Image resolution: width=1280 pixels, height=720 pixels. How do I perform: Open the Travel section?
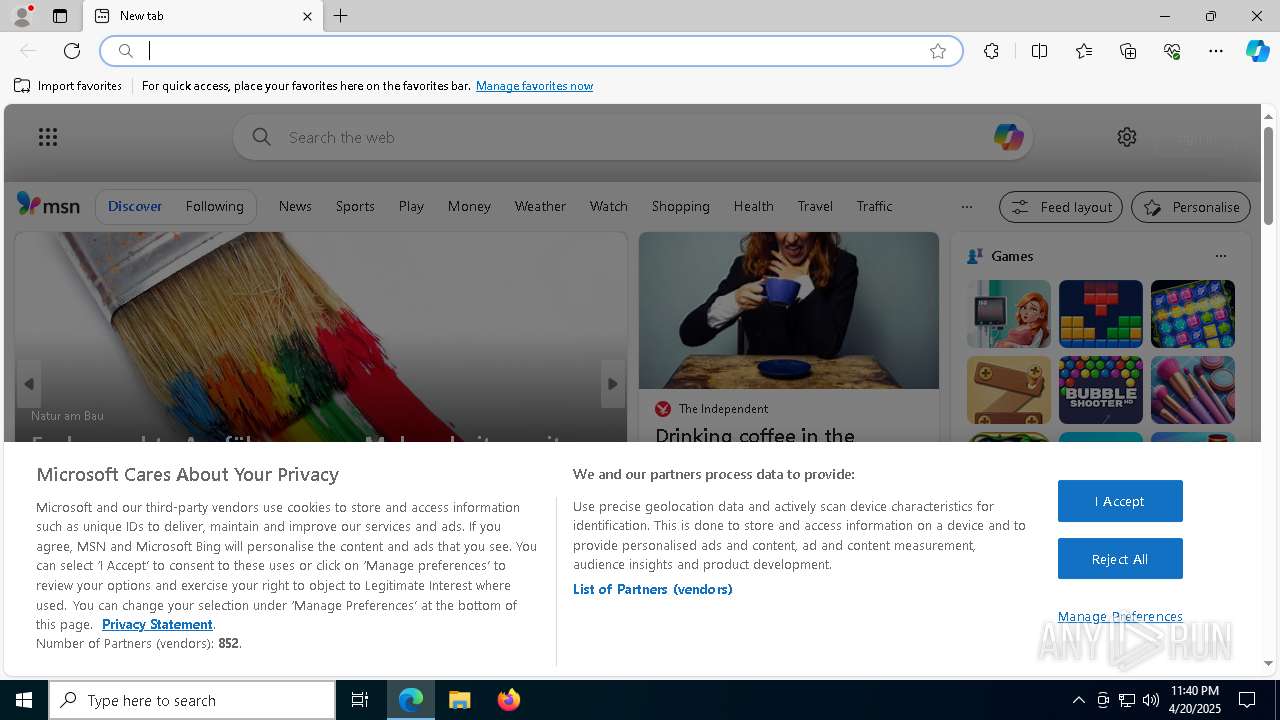[815, 206]
